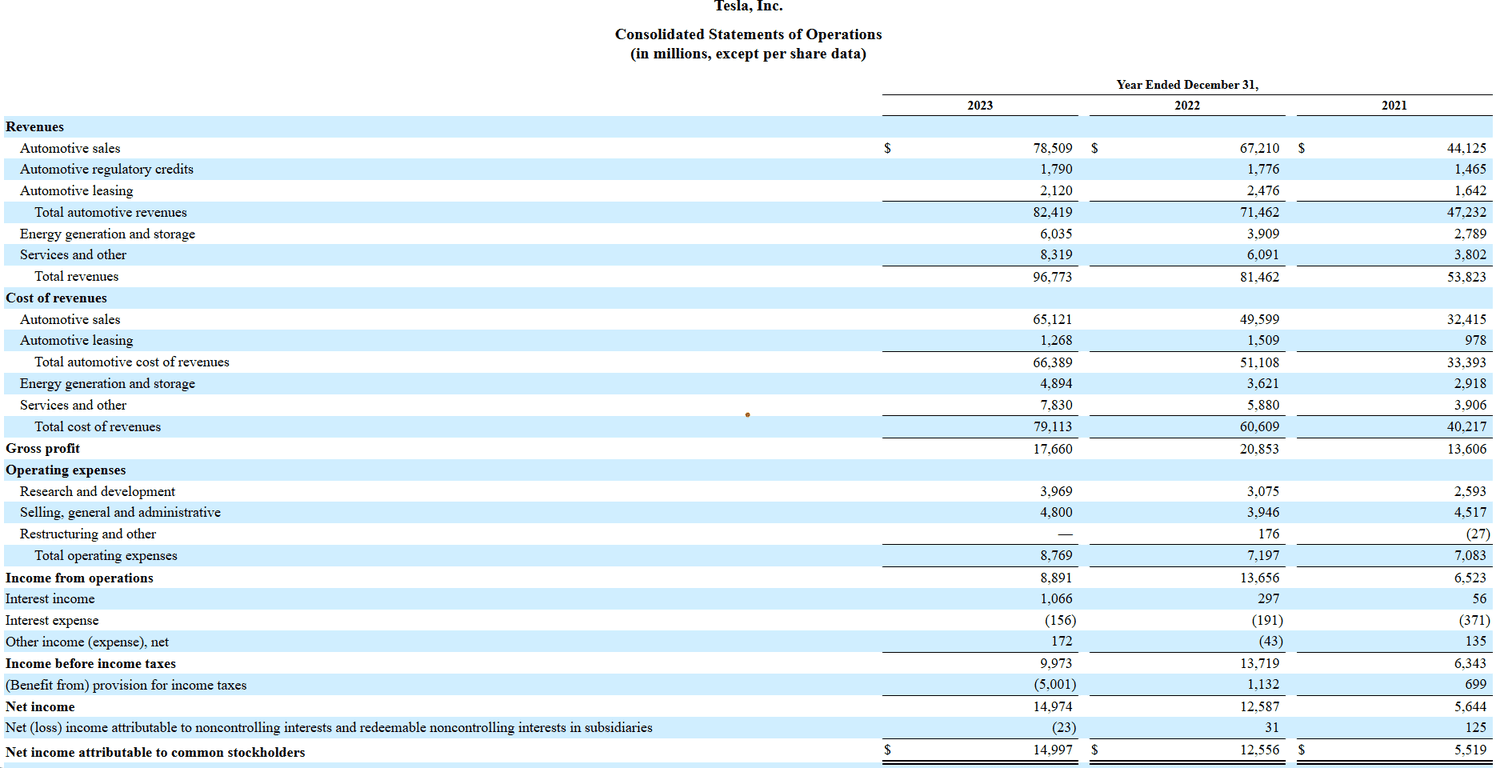The height and width of the screenshot is (768, 1500).
Task: Click the 'Interest income' row label
Action: [x=50, y=599]
